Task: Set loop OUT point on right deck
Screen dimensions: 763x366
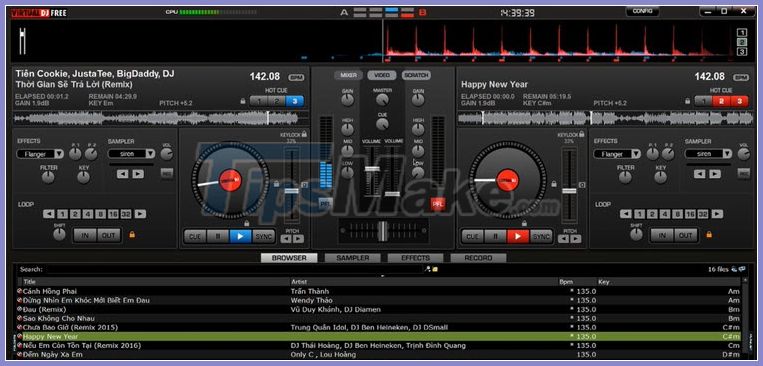Action: (686, 236)
